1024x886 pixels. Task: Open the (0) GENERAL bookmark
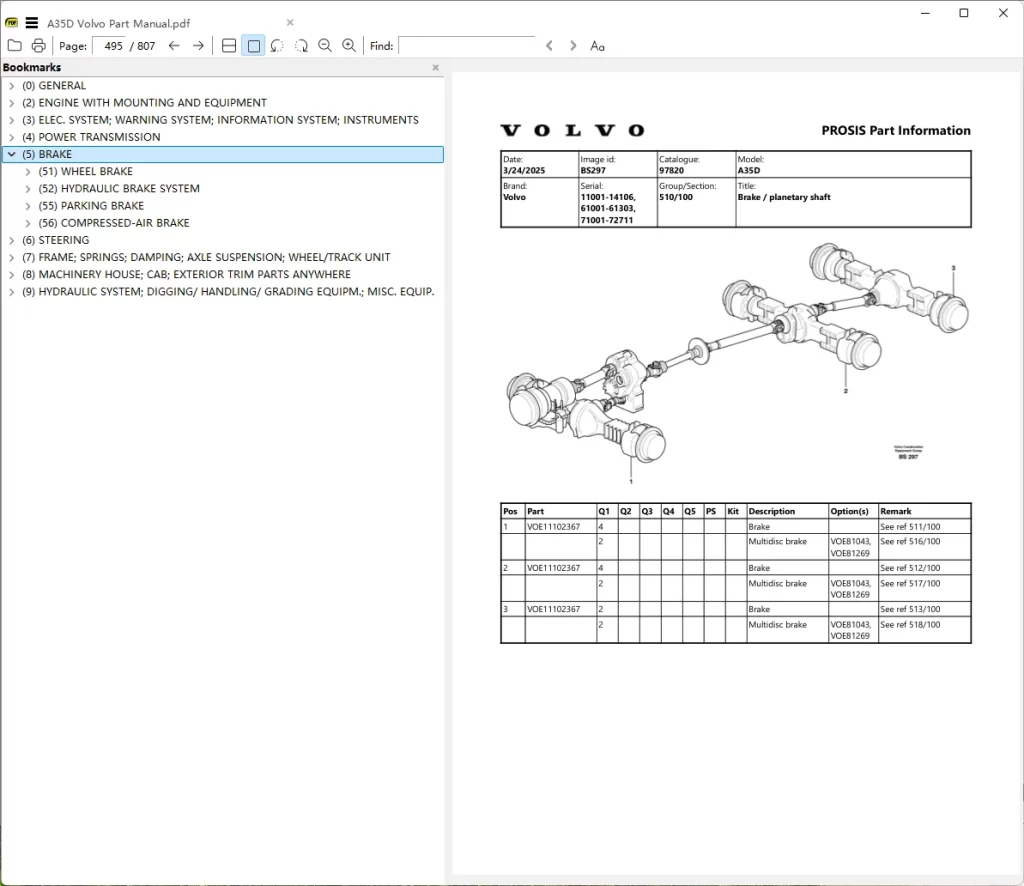click(54, 86)
